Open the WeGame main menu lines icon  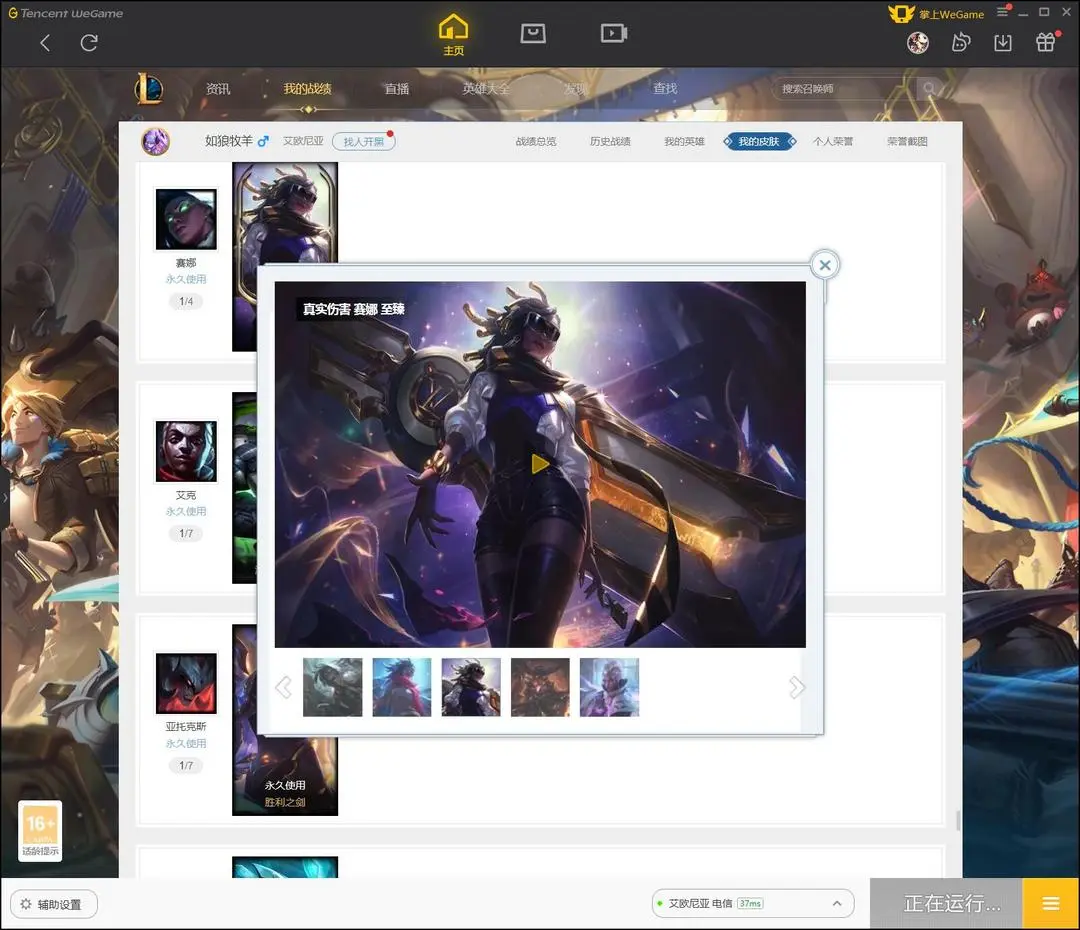pos(1002,12)
